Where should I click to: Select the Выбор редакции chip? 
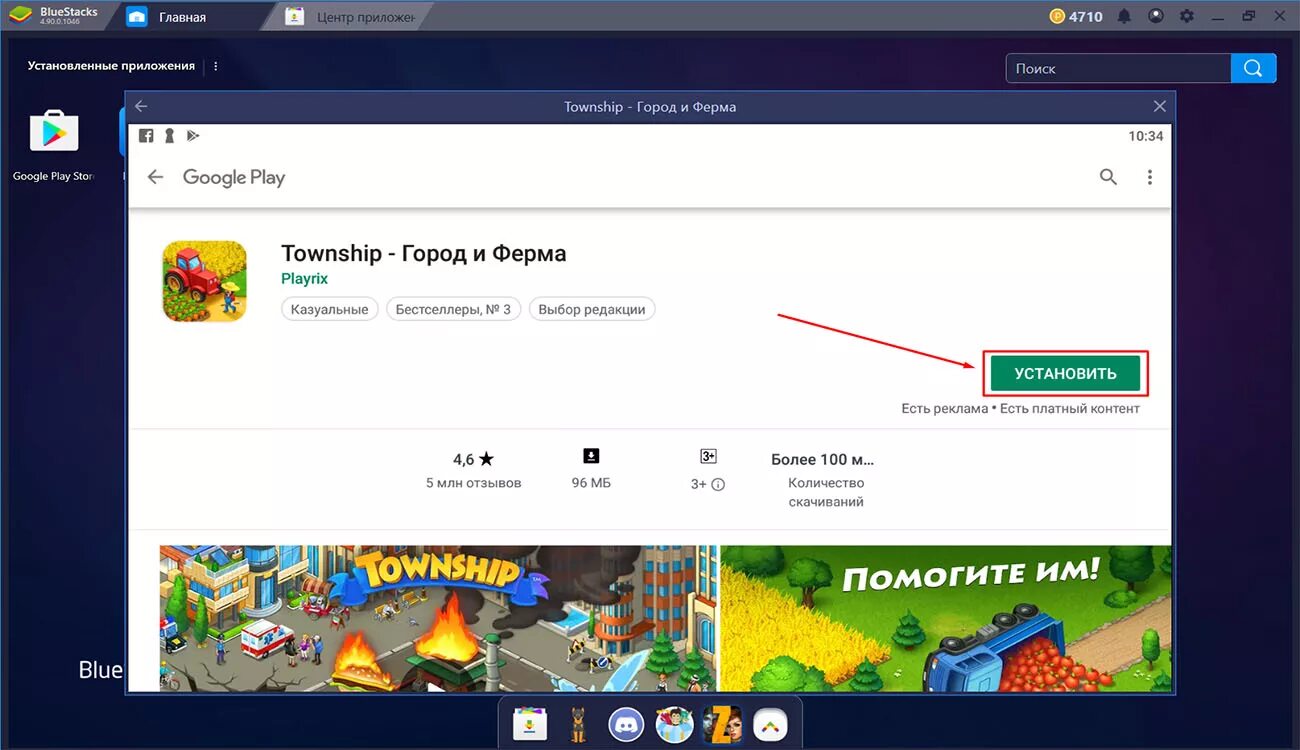coord(592,309)
